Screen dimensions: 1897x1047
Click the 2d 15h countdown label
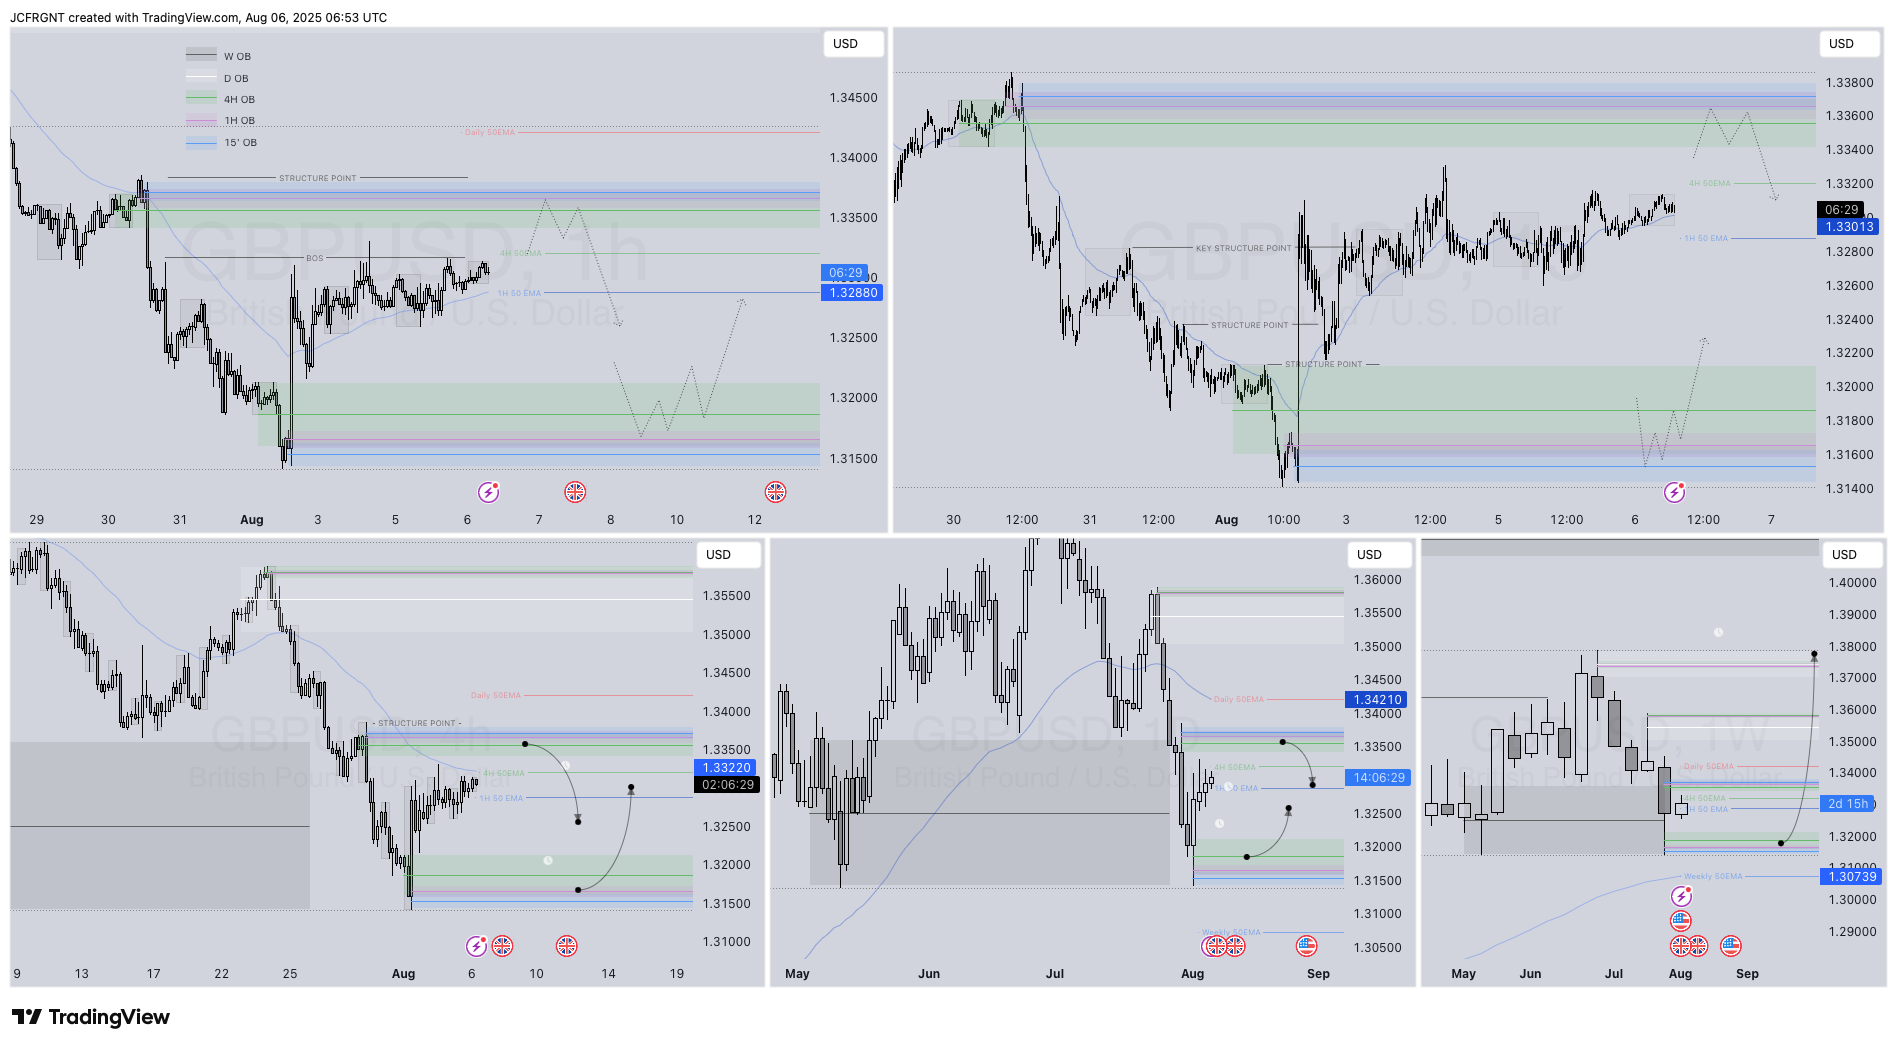click(1847, 804)
